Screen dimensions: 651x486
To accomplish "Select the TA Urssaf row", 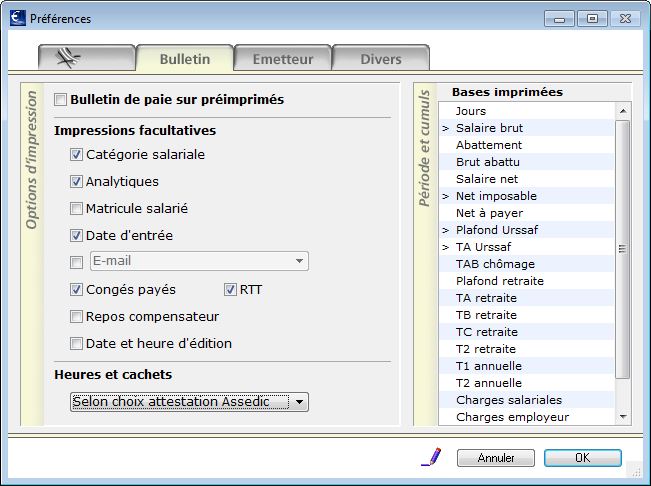I will (526, 247).
